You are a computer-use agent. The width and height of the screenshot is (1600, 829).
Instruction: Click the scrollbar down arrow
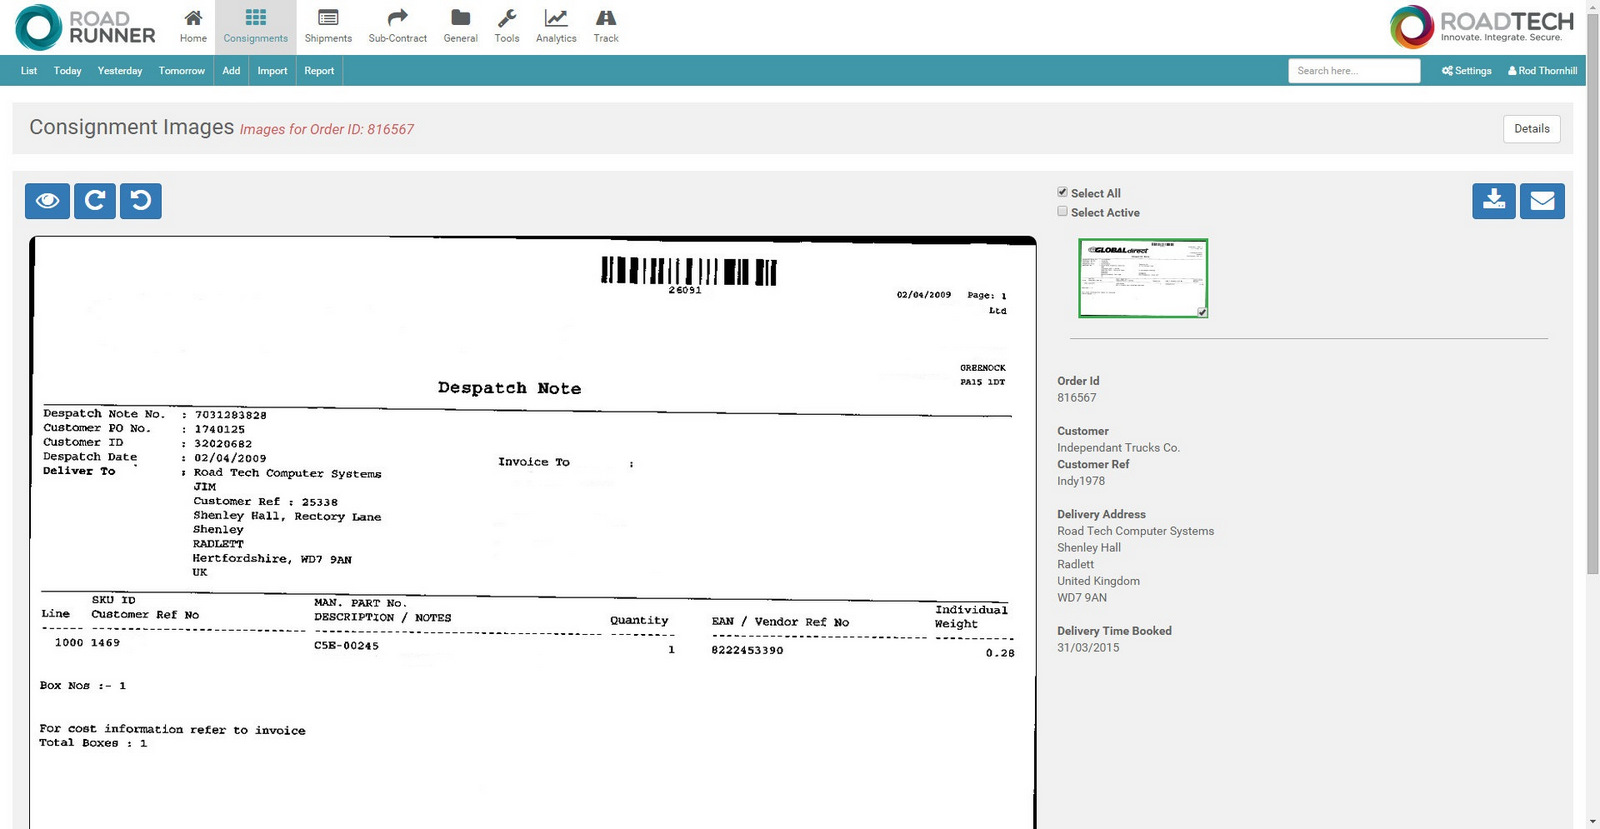pyautogui.click(x=1593, y=822)
